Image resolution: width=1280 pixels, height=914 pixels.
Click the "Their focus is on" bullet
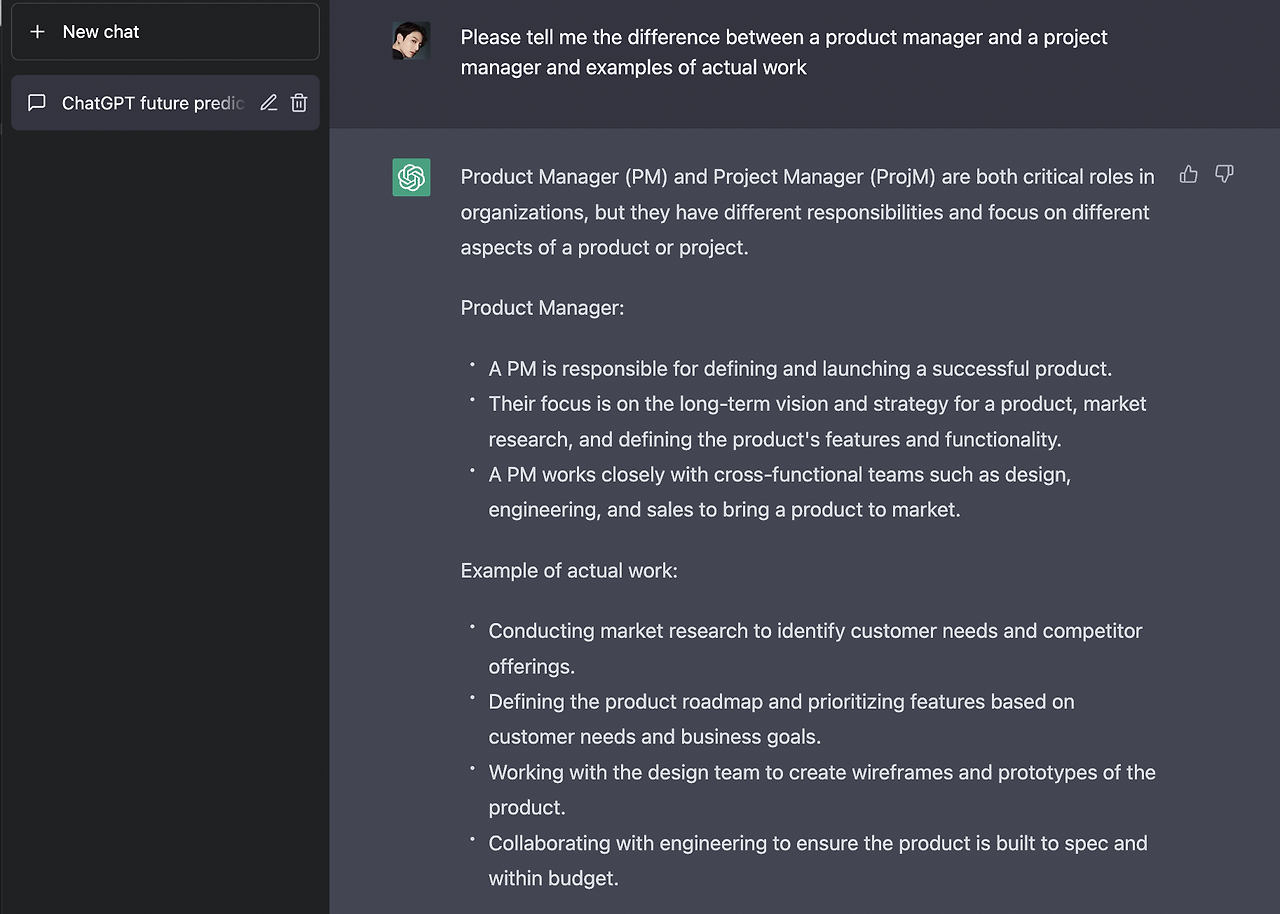(817, 421)
